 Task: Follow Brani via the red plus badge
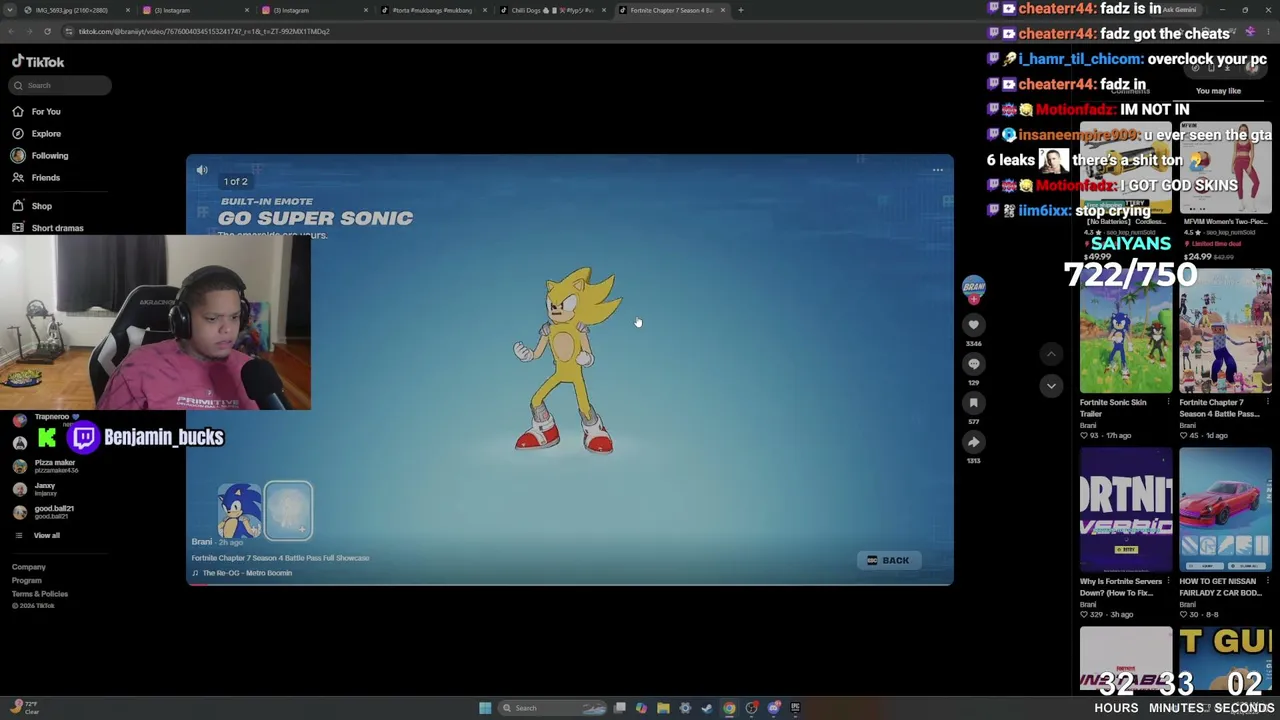(x=973, y=299)
